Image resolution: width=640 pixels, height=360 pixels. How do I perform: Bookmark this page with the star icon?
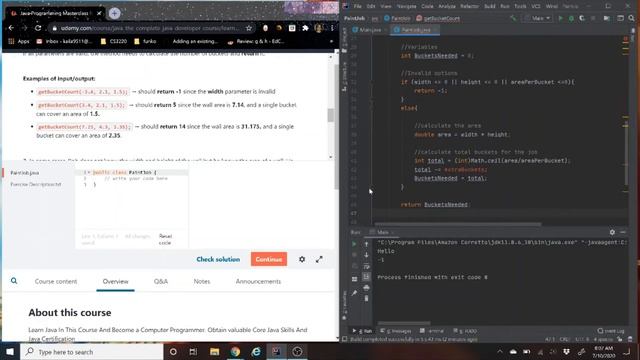pyautogui.click(x=249, y=28)
